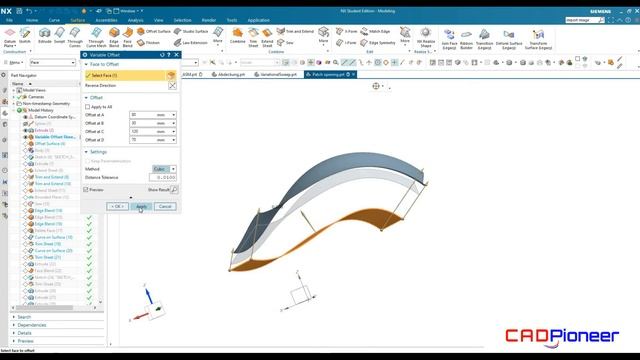Viewport: 640px width, 360px height.
Task: Open the Through Curves tool
Action: [75, 37]
